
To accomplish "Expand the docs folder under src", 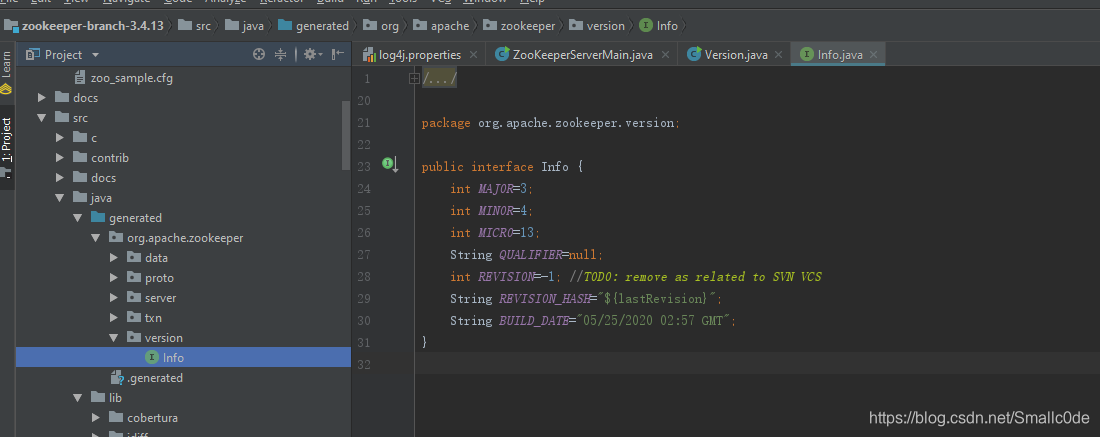I will click(x=60, y=177).
